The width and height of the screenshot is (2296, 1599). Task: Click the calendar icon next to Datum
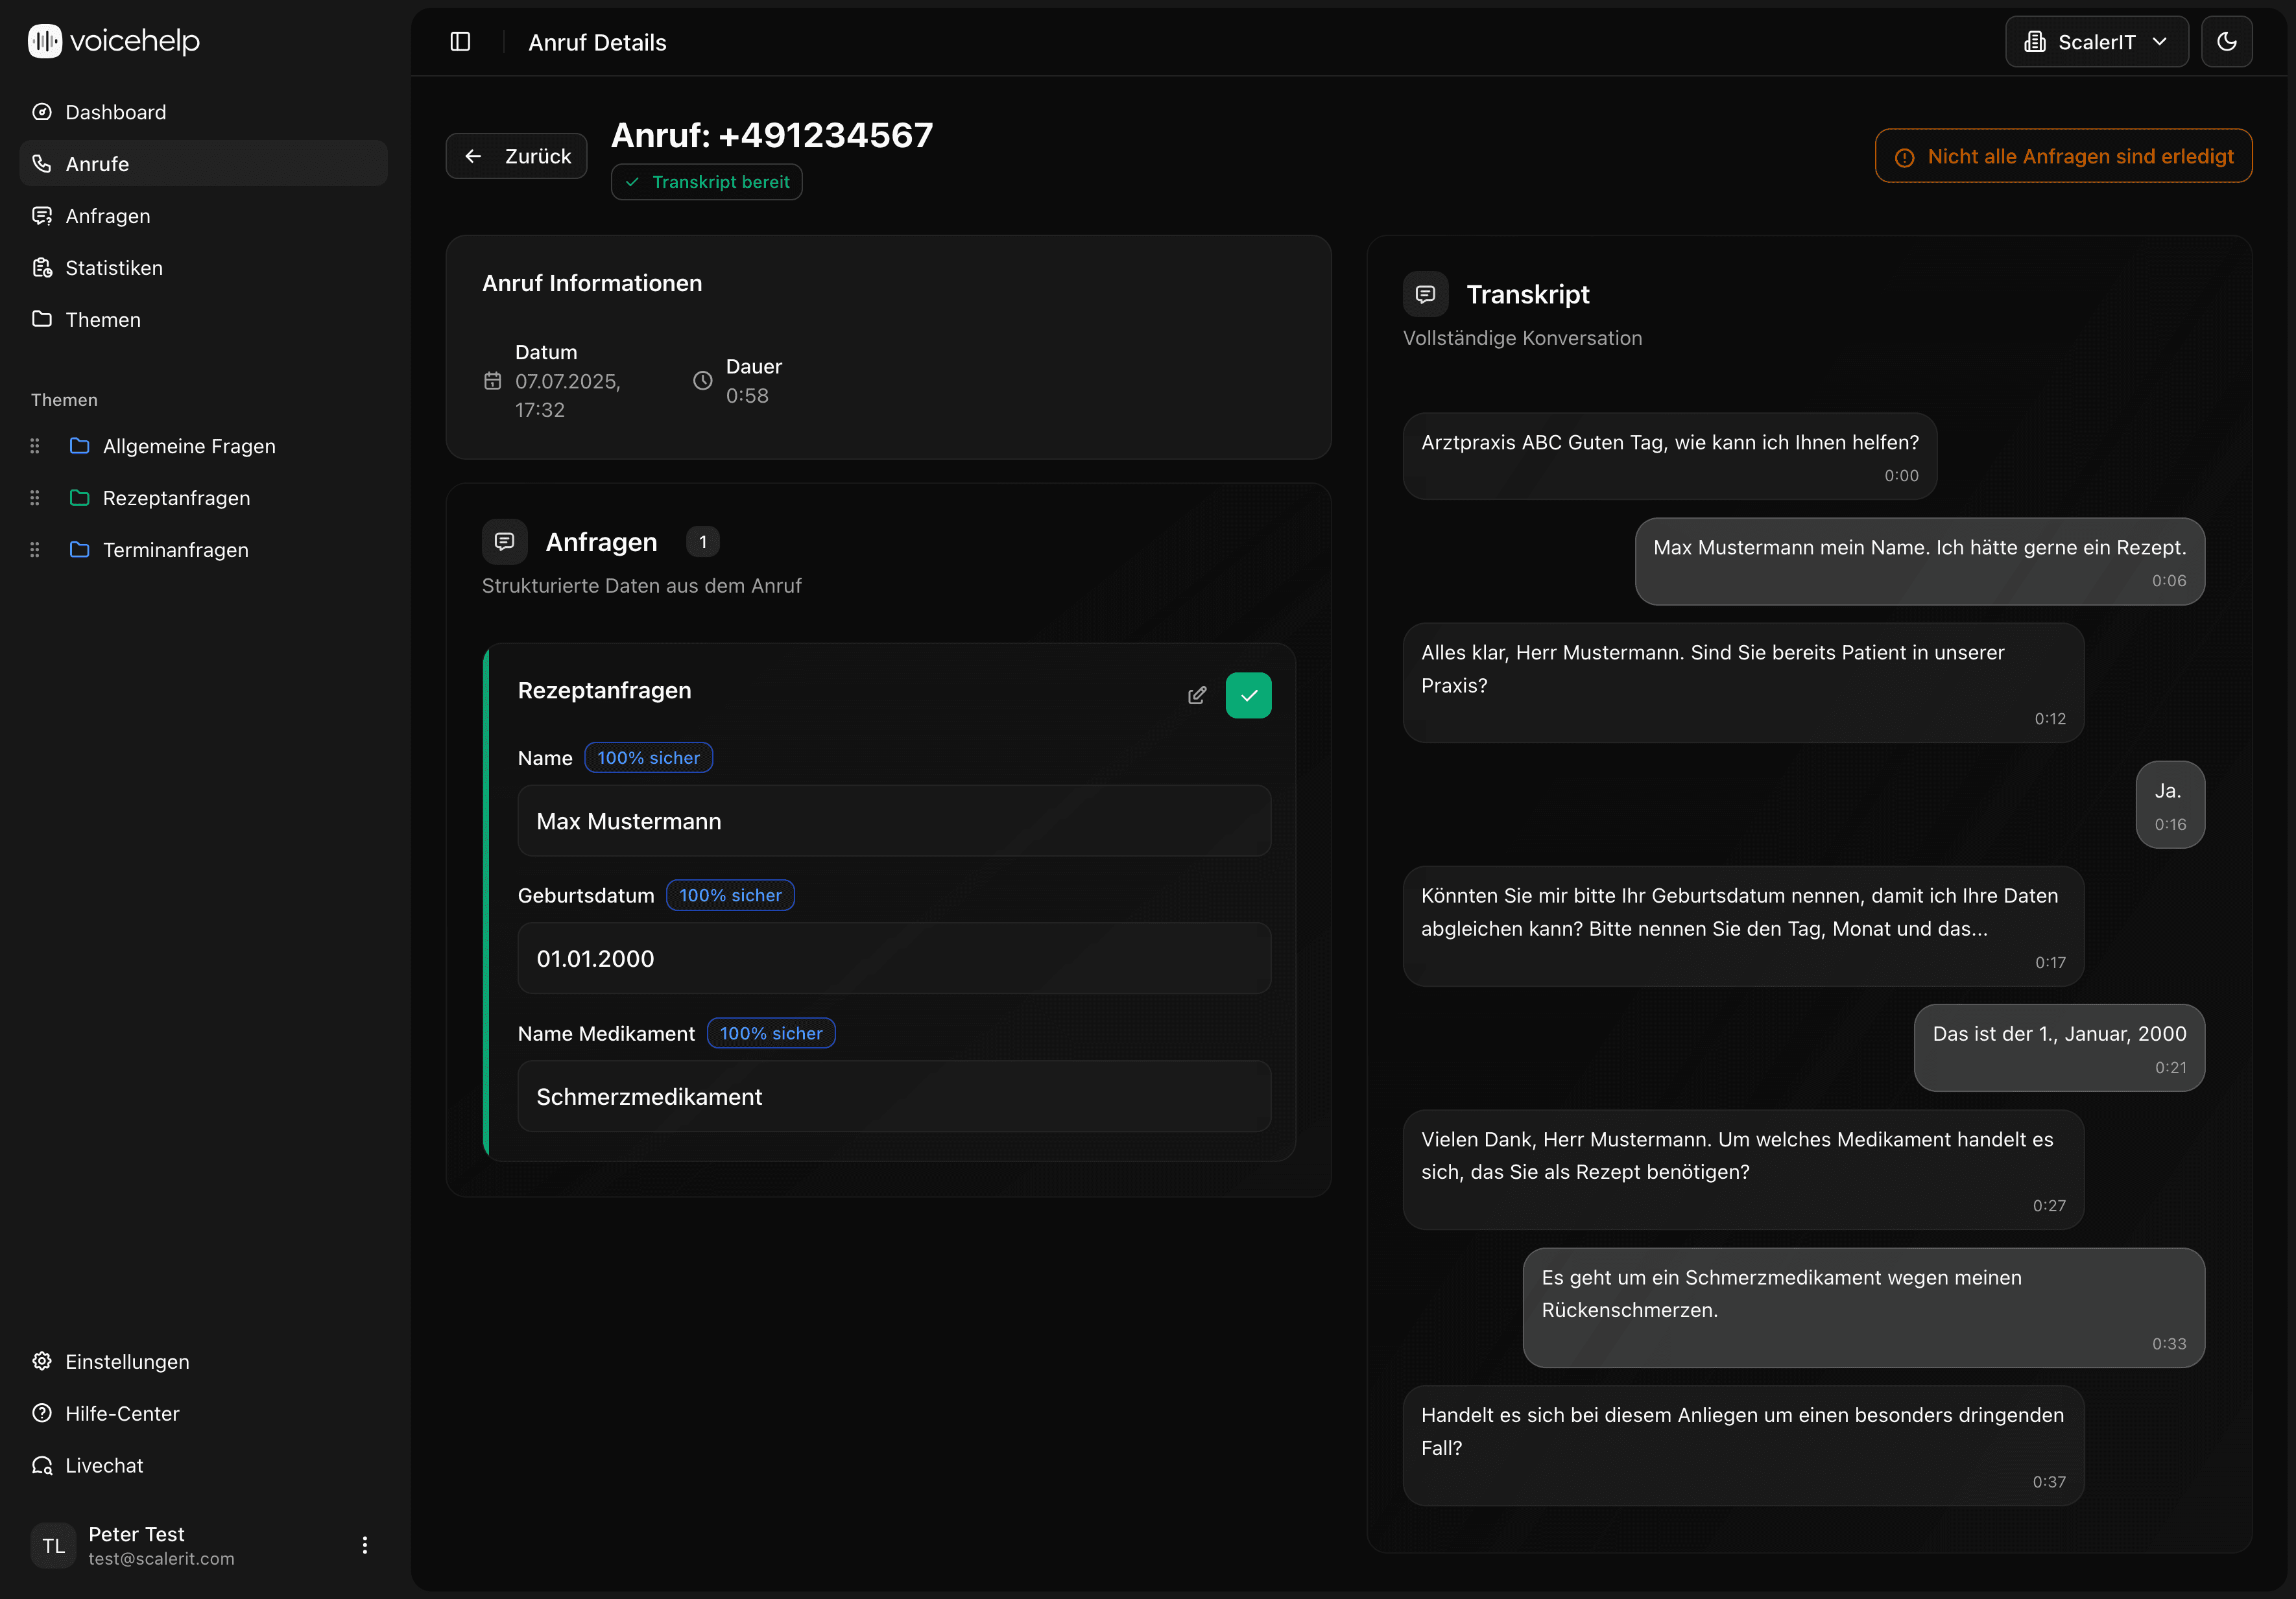click(493, 381)
